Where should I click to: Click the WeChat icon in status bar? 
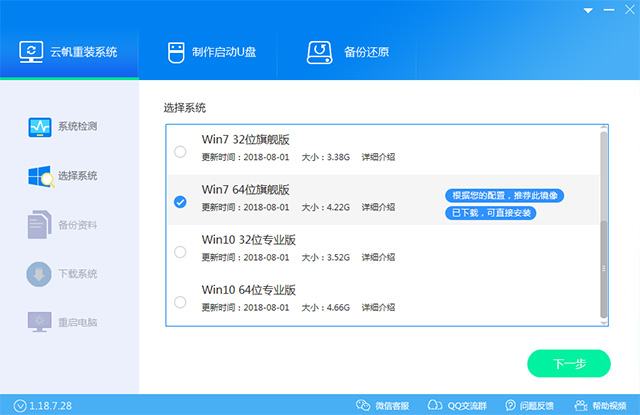(363, 405)
